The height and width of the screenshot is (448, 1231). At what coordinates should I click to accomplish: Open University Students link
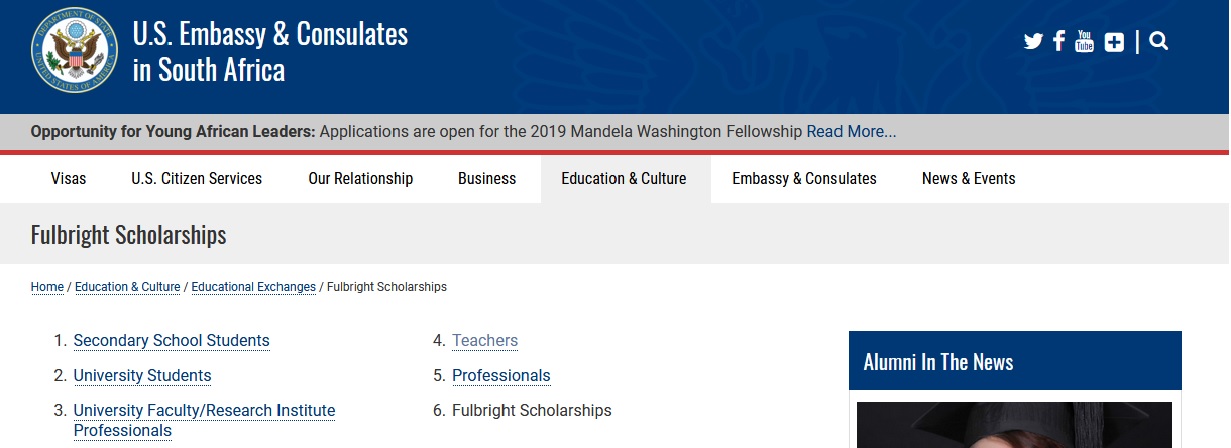(142, 376)
